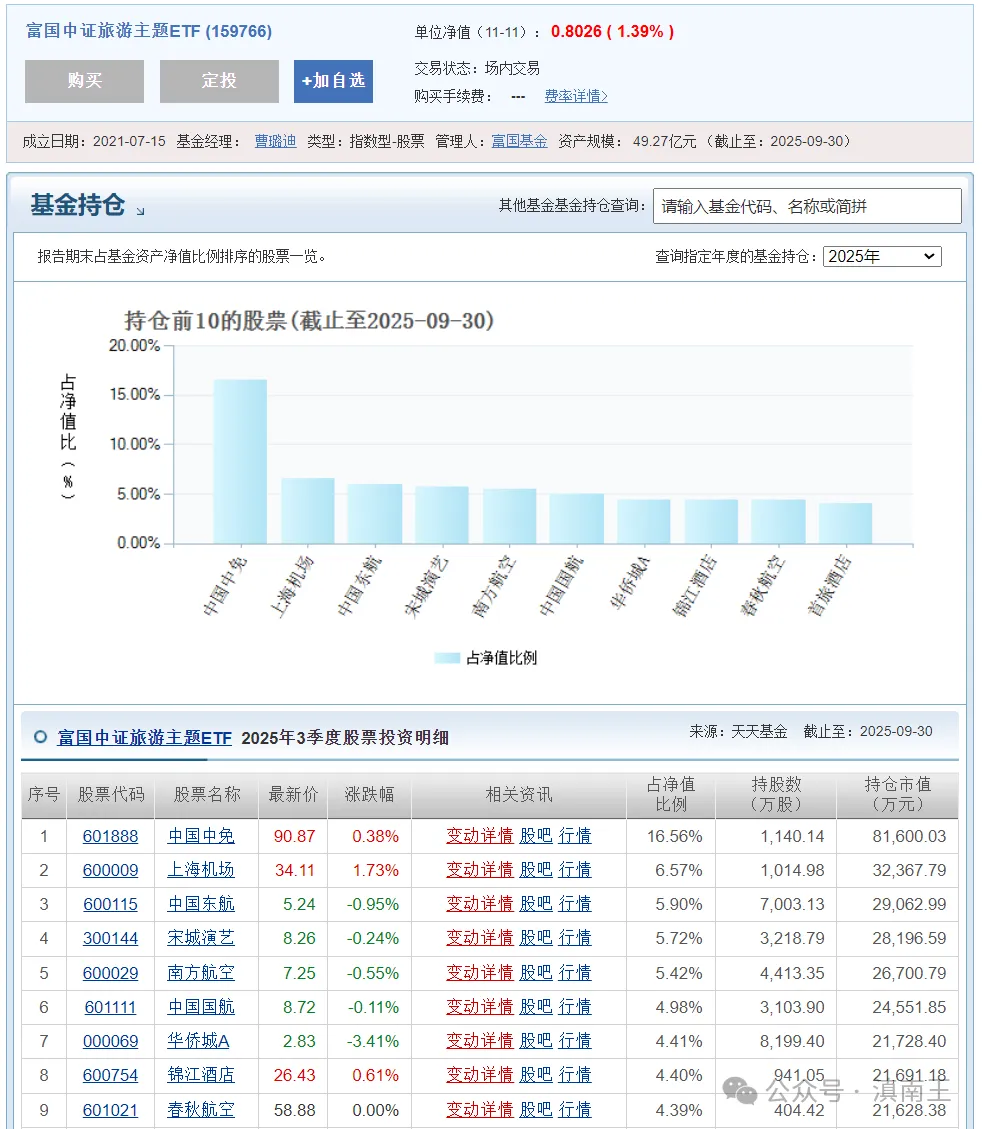
Task: Open 中国国航 stock name link
Action: (201, 1007)
